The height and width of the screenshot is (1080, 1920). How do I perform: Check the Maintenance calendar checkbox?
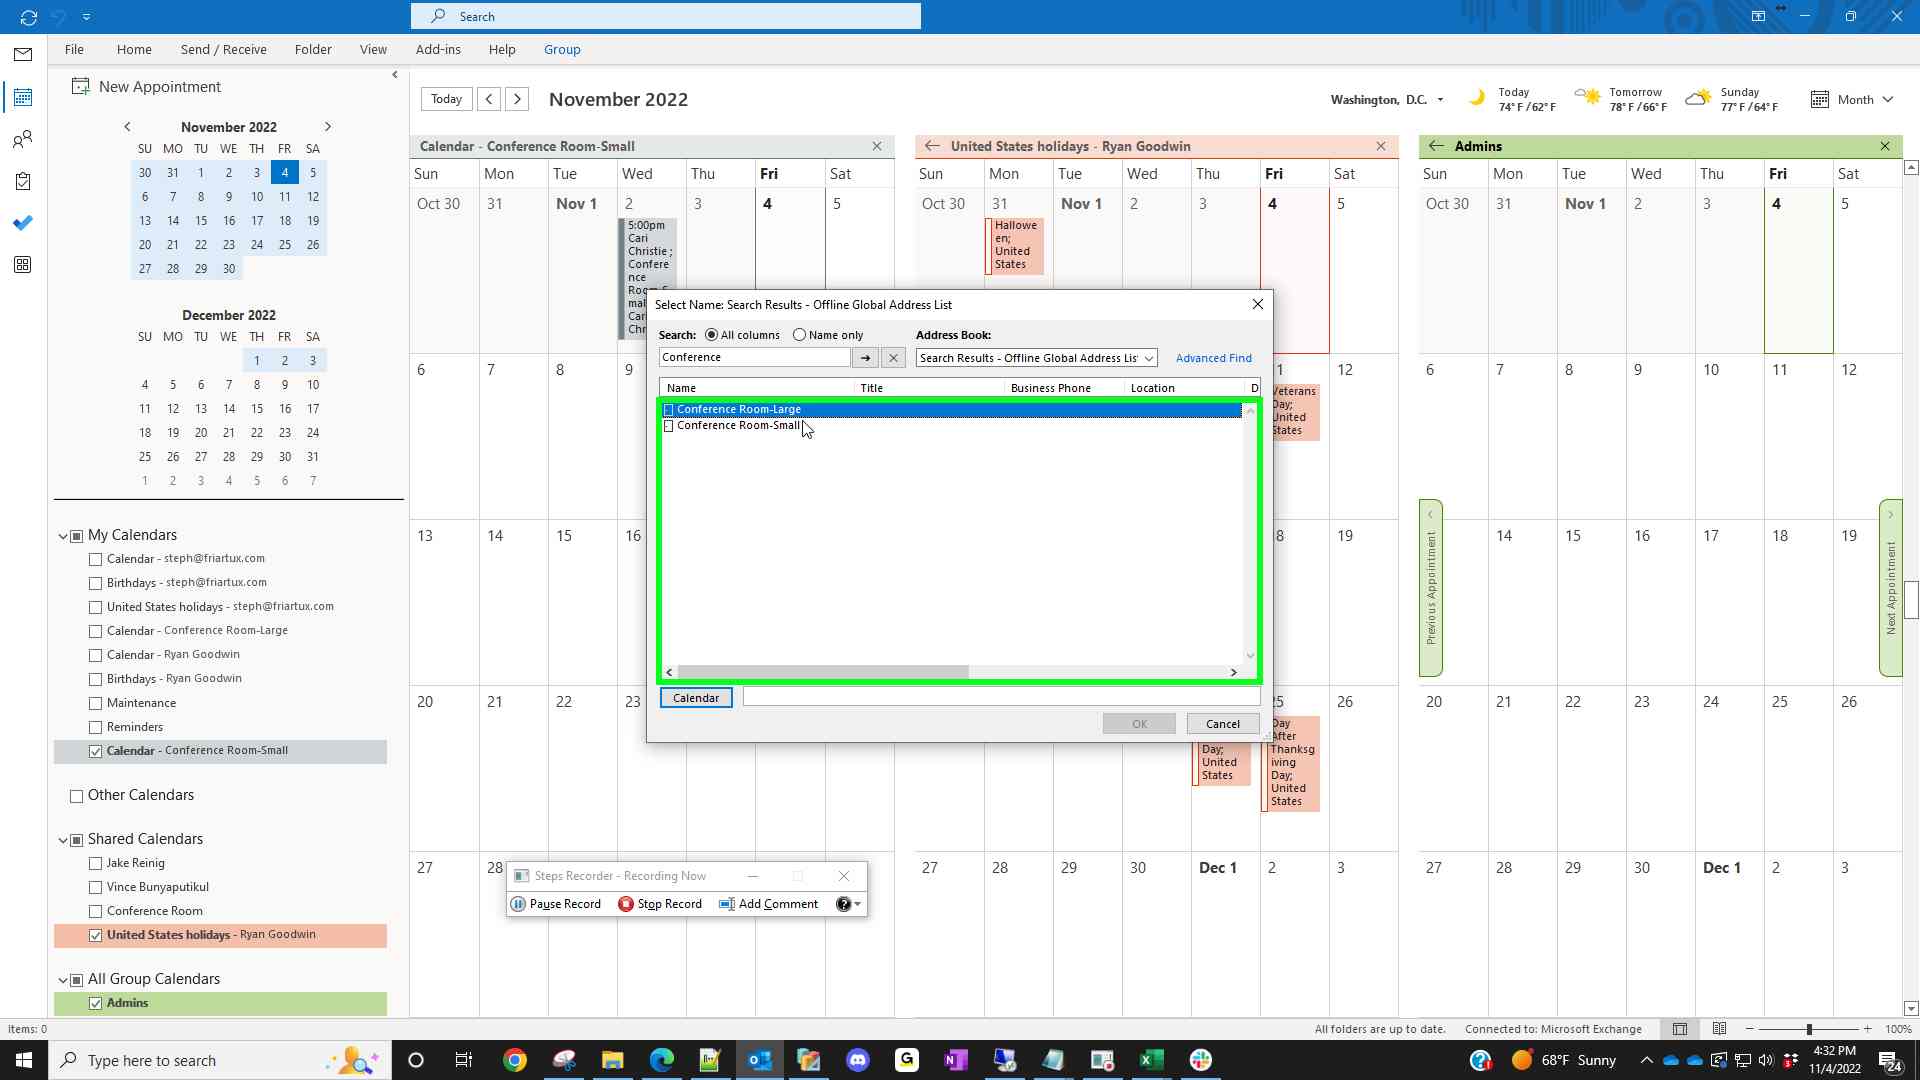[x=96, y=703]
